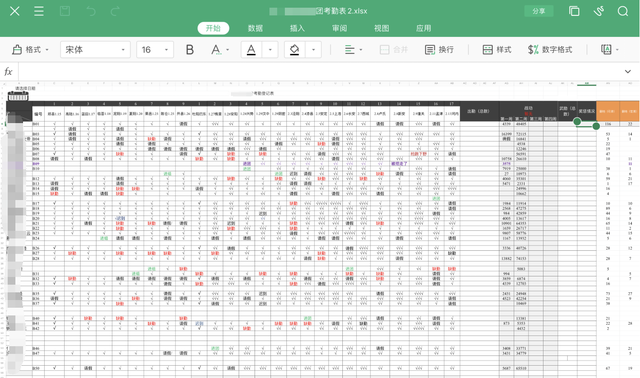Undo the last edit
The height and width of the screenshot is (378, 640).
(x=91, y=11)
